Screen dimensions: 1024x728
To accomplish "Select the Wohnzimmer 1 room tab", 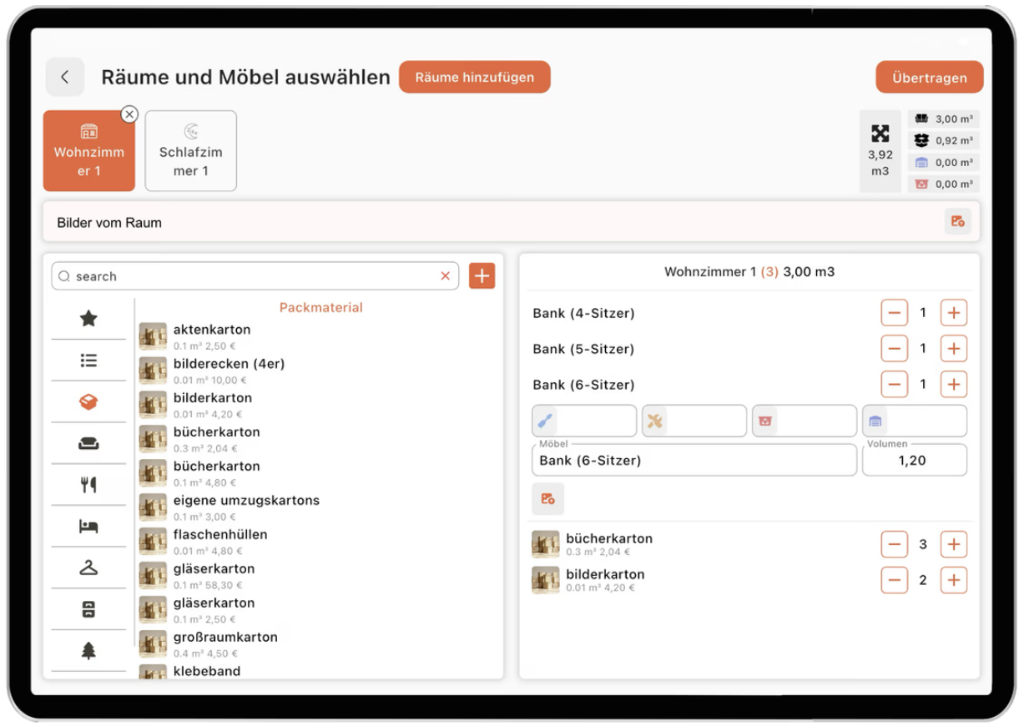I will coord(90,150).
